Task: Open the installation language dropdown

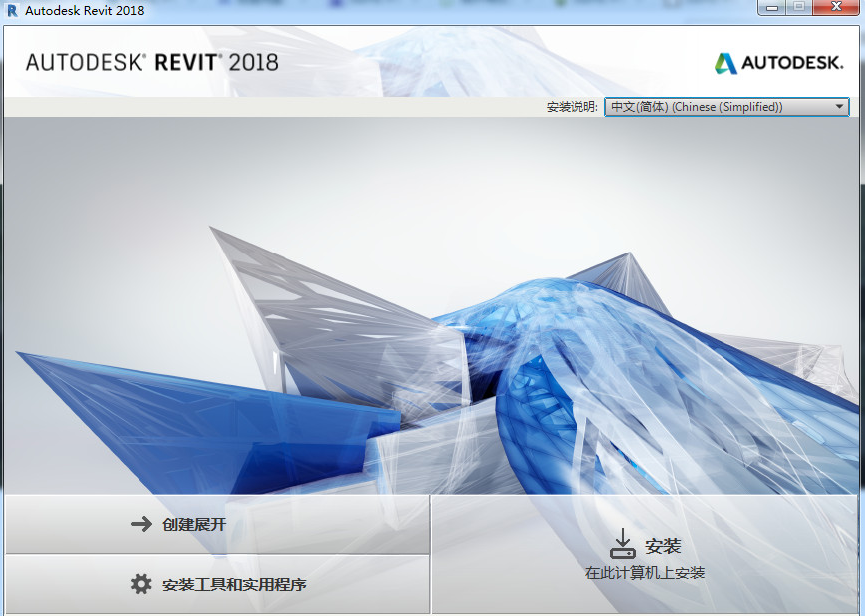Action: pos(727,107)
